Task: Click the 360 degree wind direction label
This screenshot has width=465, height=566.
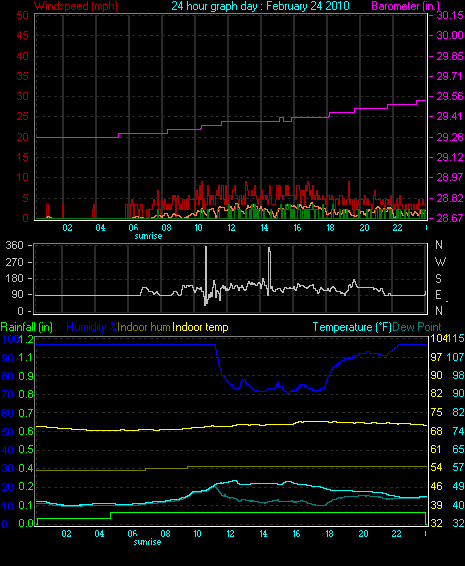Action: click(14, 245)
